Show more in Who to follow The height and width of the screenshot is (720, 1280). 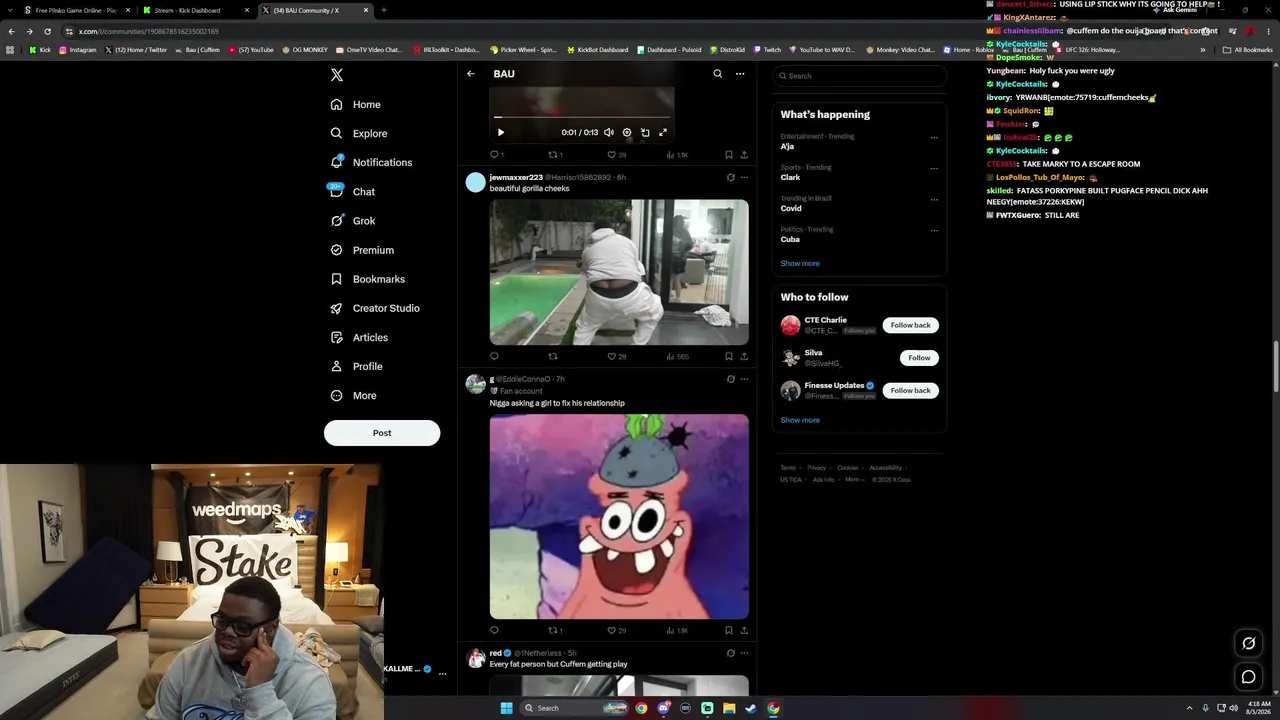(x=800, y=420)
